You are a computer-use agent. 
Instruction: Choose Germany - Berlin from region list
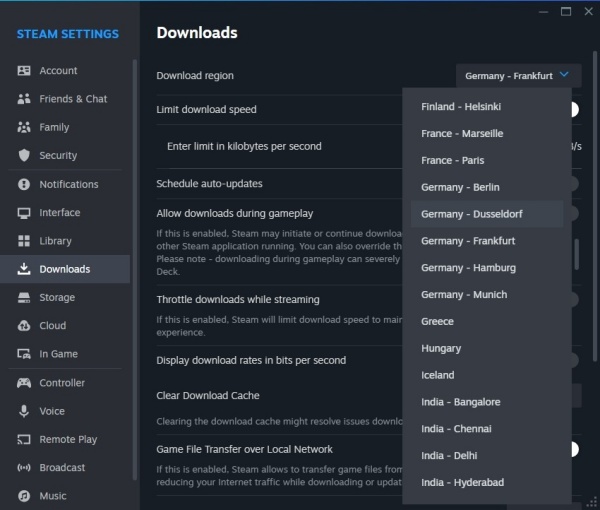(487, 187)
